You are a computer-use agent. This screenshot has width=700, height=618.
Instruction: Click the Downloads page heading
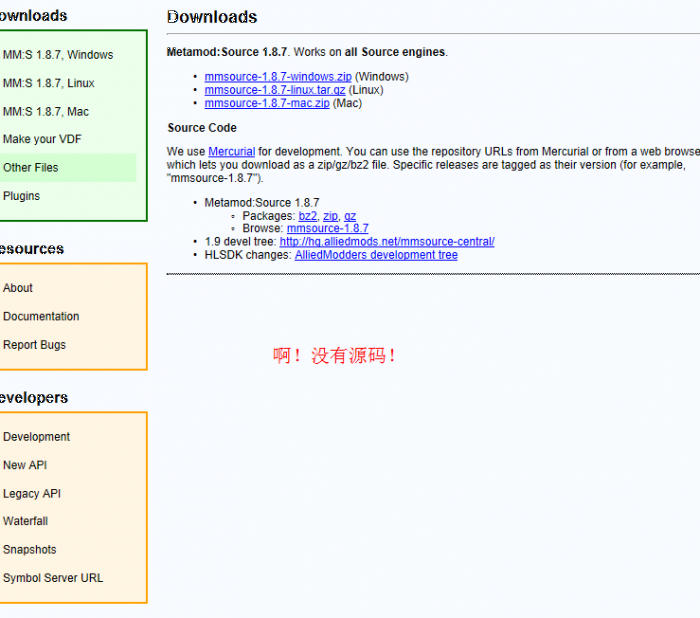[212, 17]
